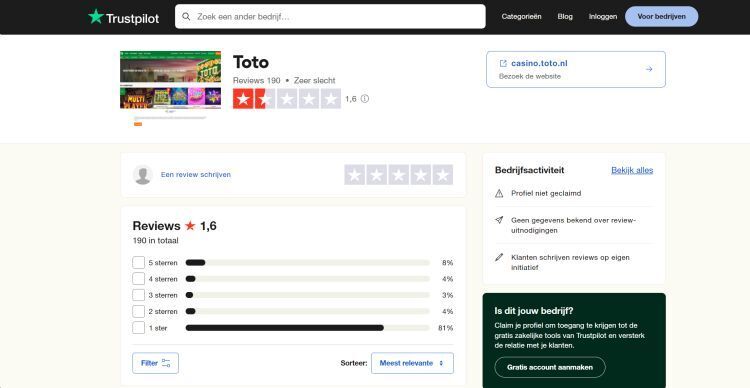Click the 2 sterren progress bar
The width and height of the screenshot is (750, 388).
point(308,311)
